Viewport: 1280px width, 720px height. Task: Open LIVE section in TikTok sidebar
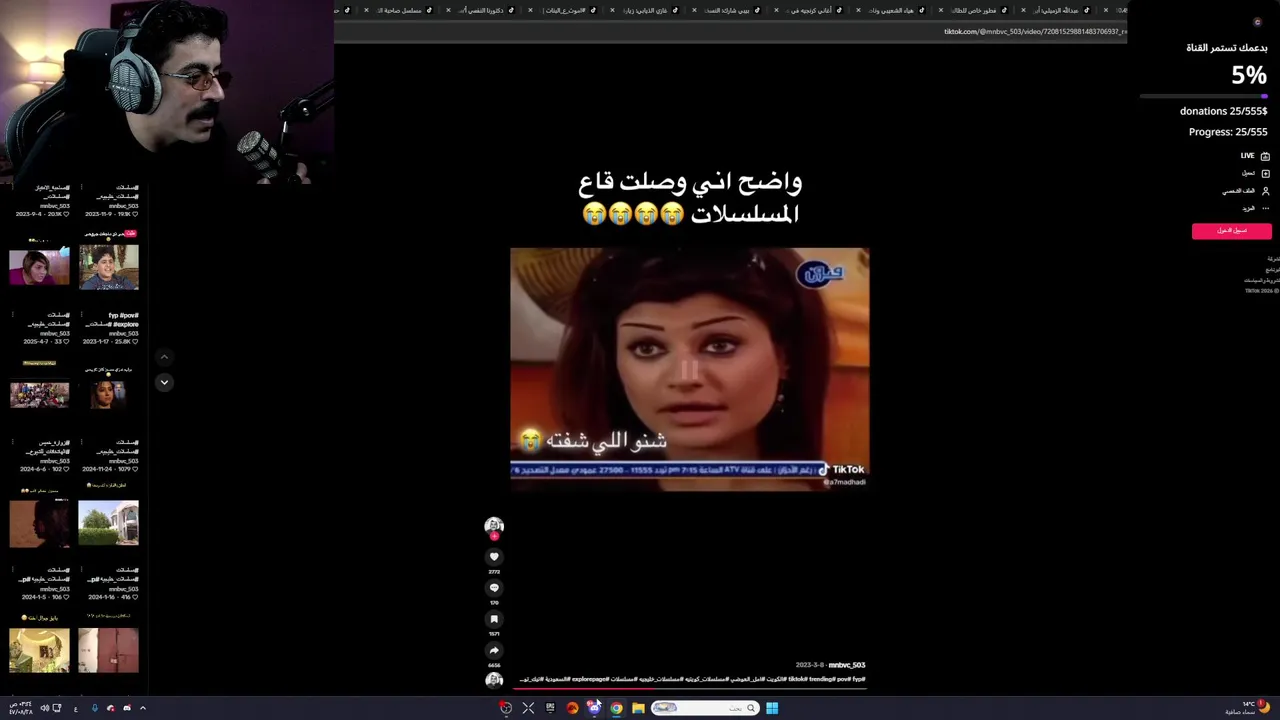pyautogui.click(x=1255, y=156)
